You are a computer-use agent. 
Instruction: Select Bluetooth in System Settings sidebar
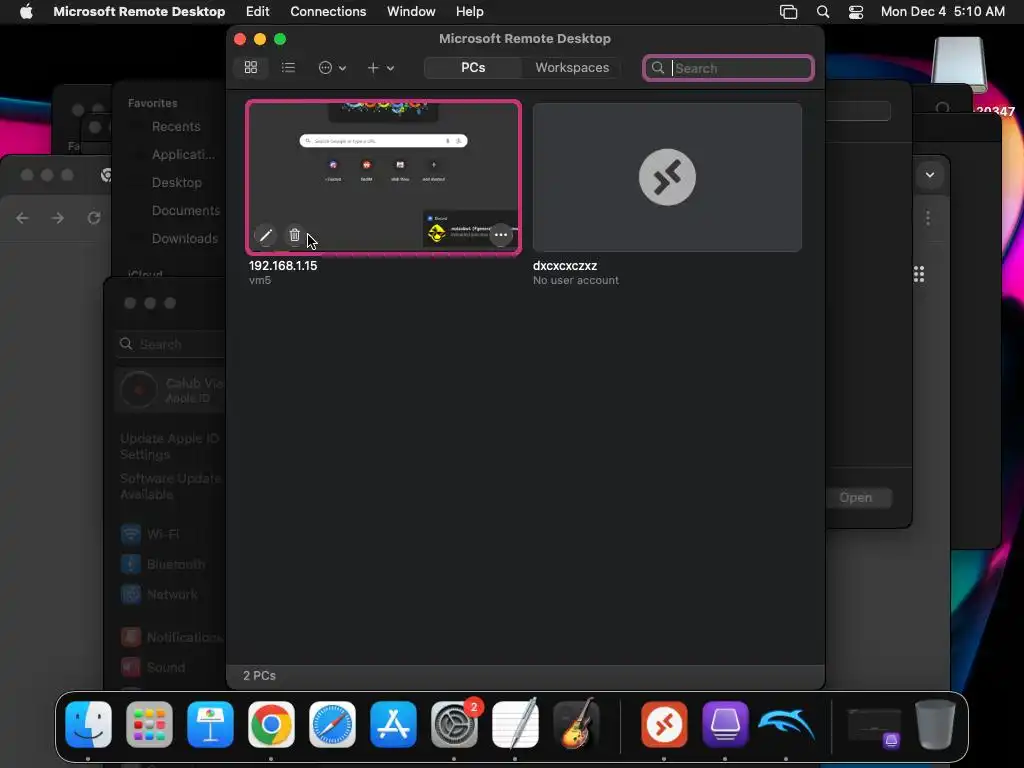point(165,564)
